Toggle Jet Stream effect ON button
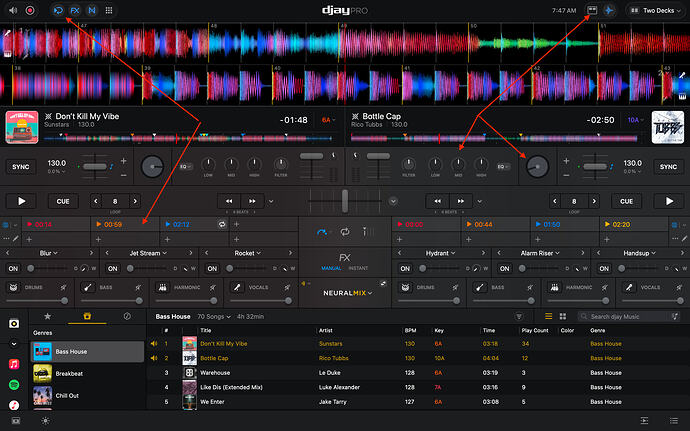The image size is (690, 431). pos(113,268)
